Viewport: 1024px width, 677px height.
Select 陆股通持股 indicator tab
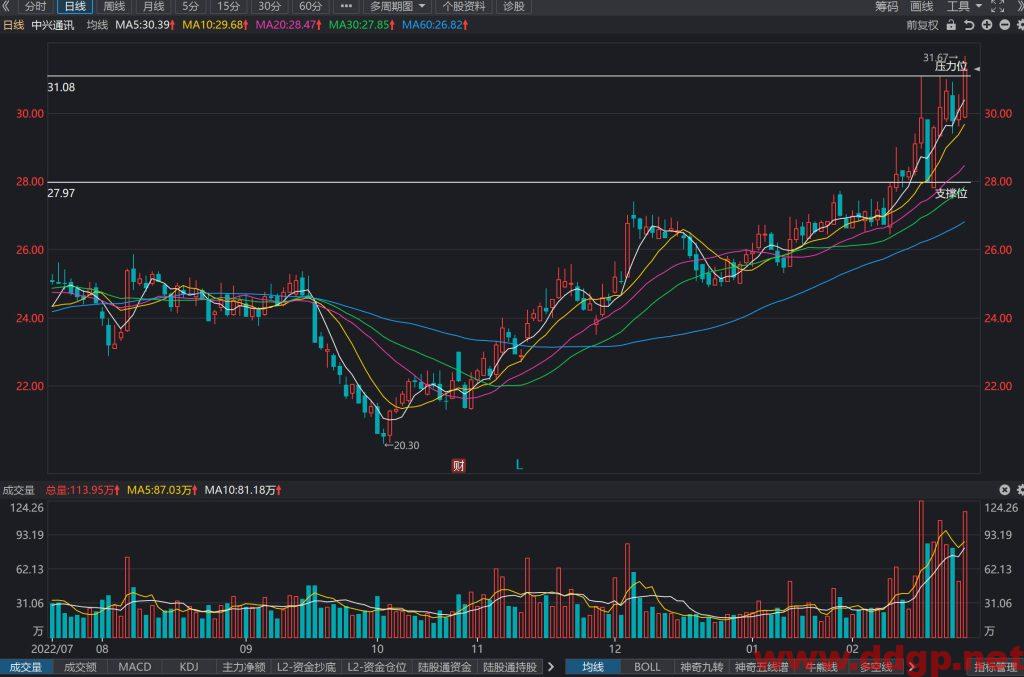(510, 667)
